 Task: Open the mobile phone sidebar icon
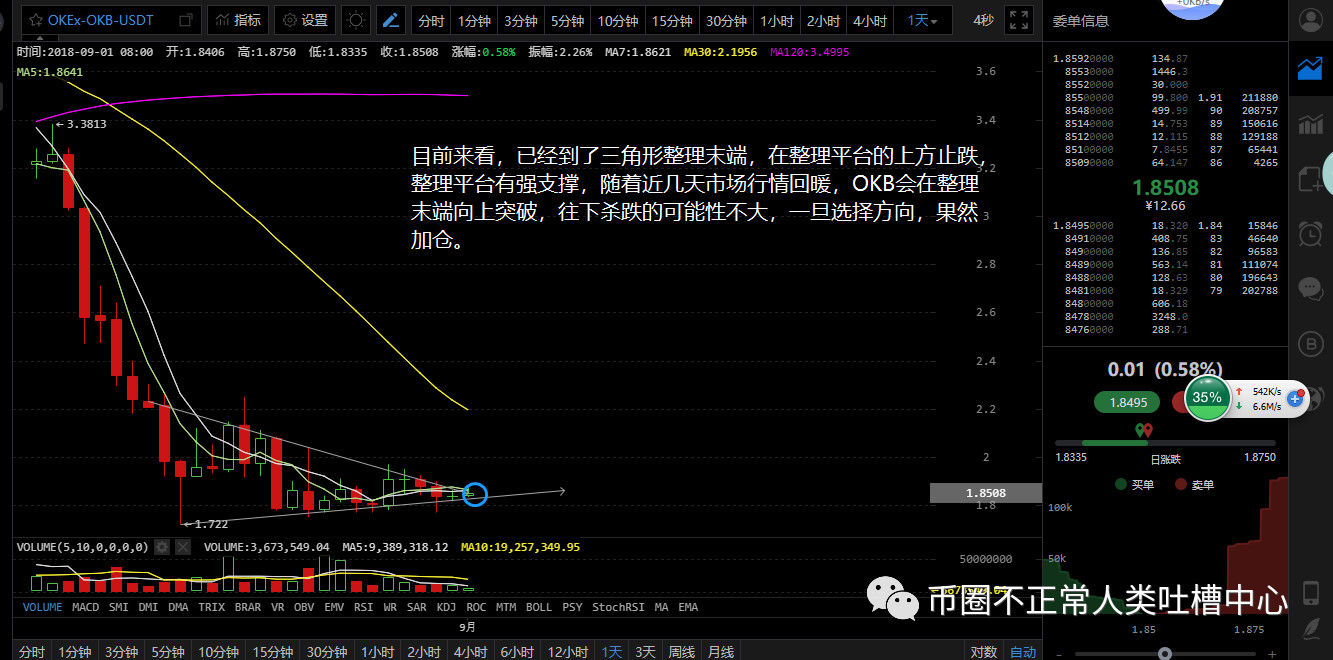1310,592
